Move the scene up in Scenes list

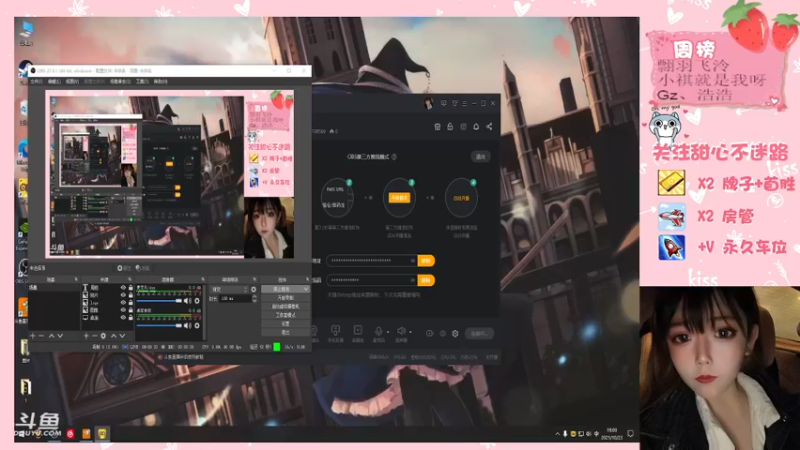(x=52, y=336)
